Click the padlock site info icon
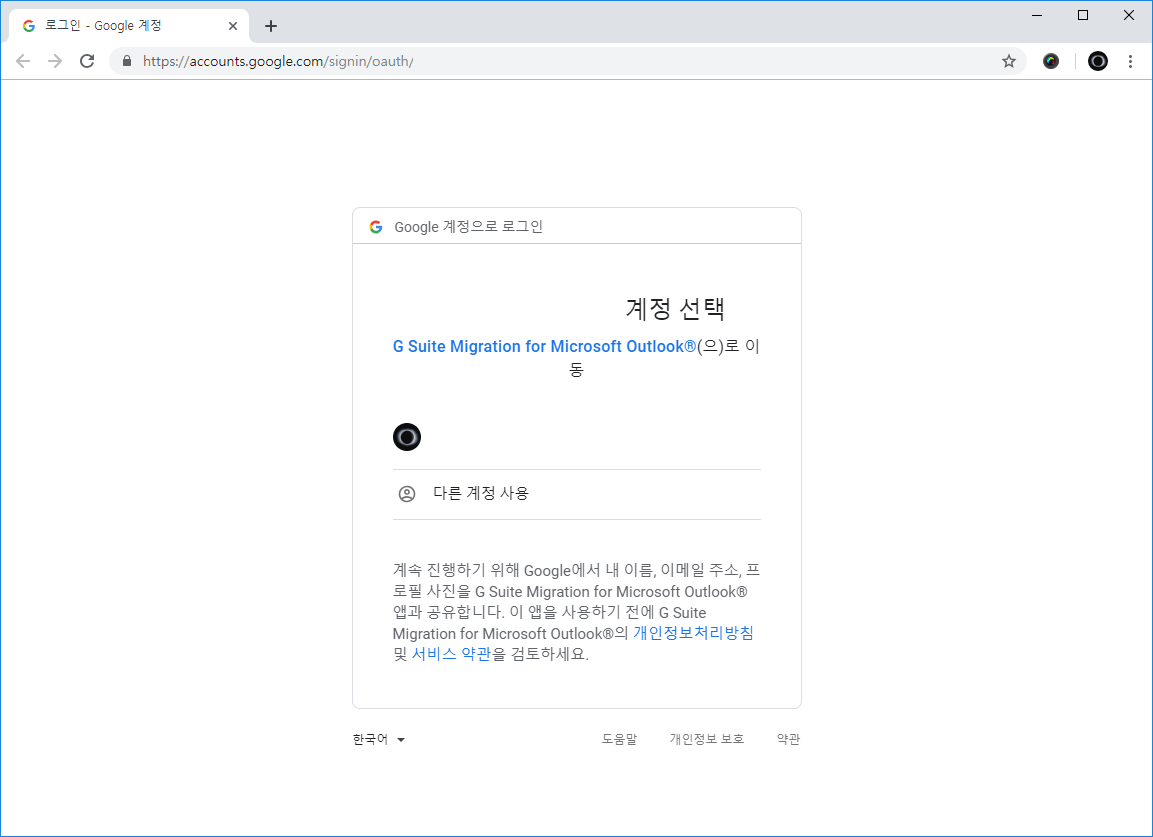Viewport: 1153px width, 837px height. (x=126, y=61)
